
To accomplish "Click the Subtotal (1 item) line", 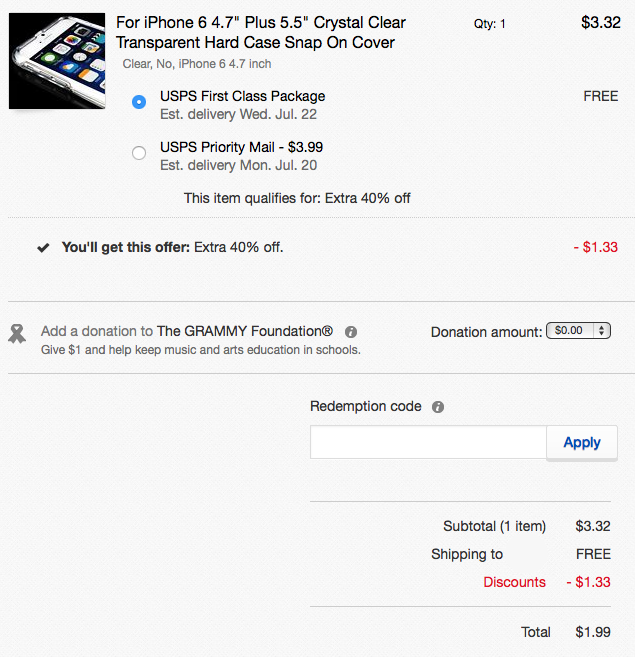I will tap(527, 526).
